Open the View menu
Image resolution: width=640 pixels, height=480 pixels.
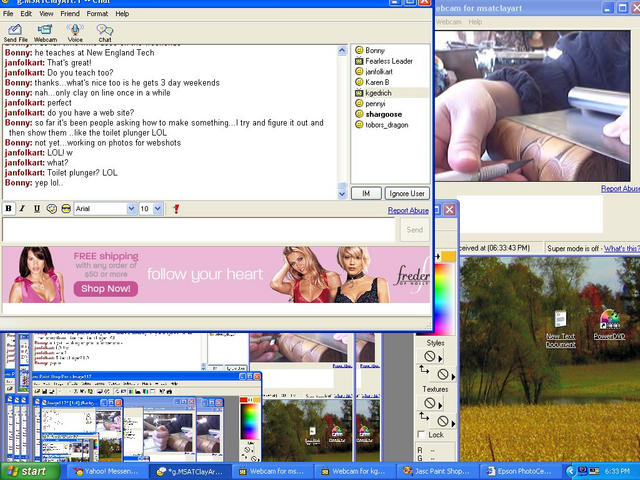tap(46, 13)
